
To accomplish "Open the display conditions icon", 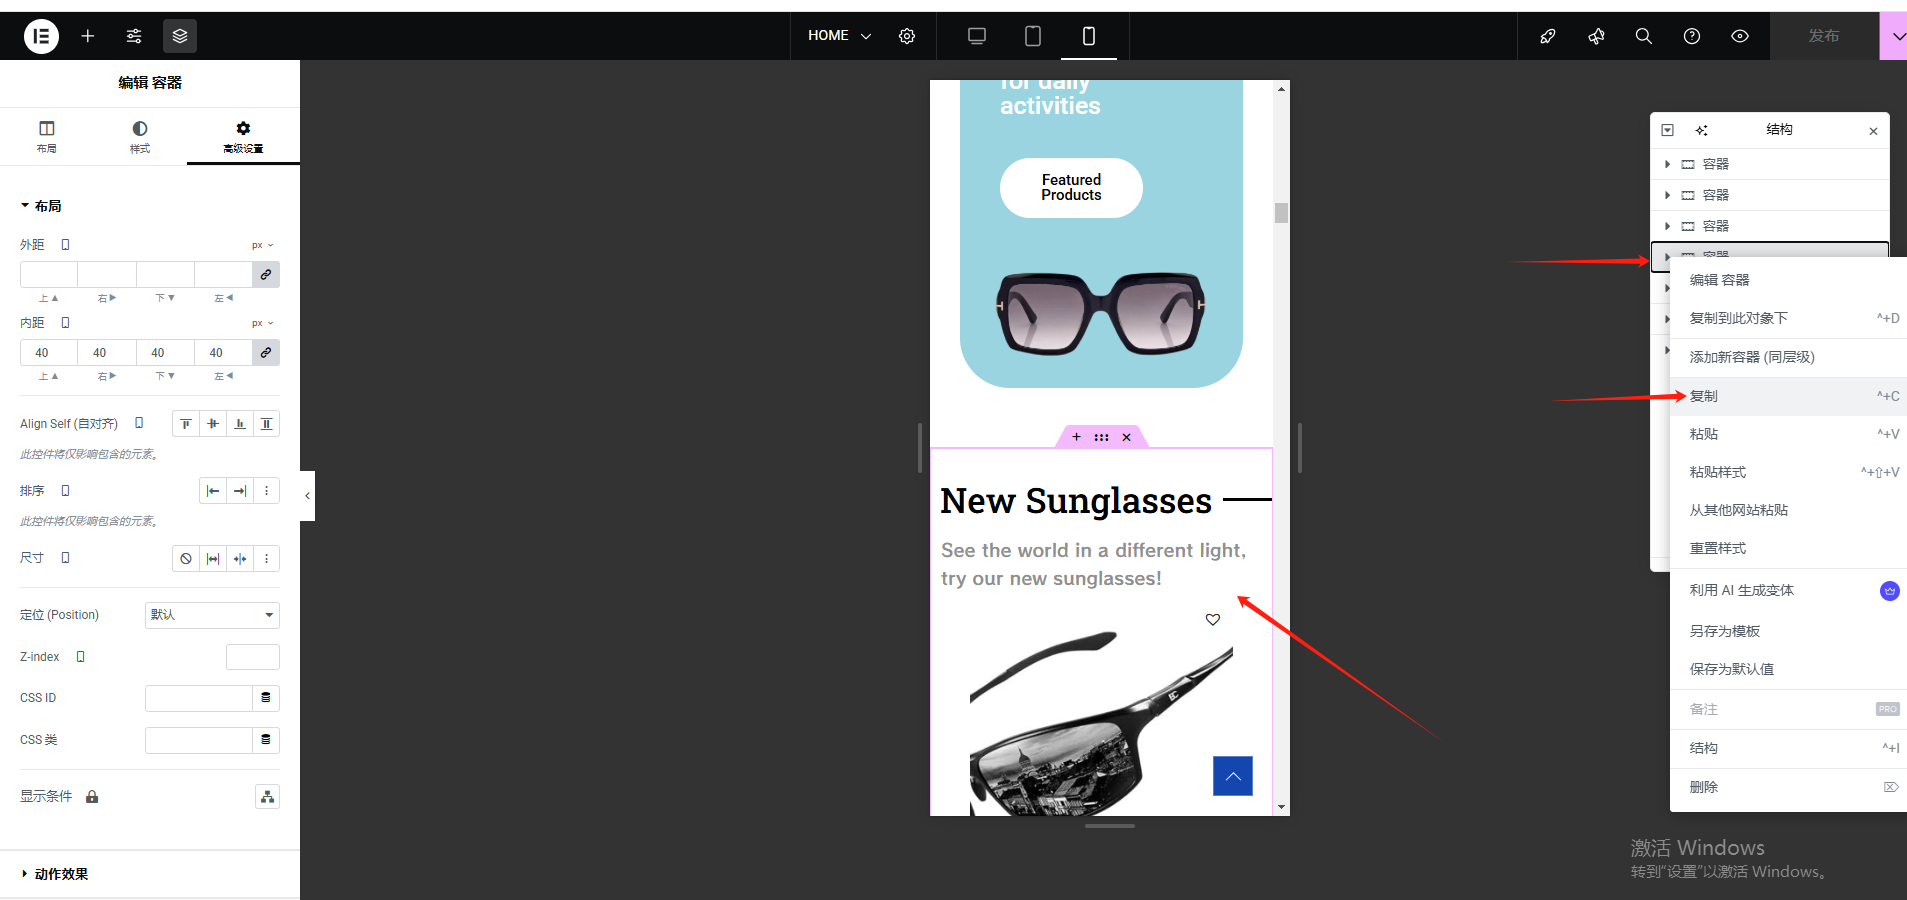I will pos(267,797).
